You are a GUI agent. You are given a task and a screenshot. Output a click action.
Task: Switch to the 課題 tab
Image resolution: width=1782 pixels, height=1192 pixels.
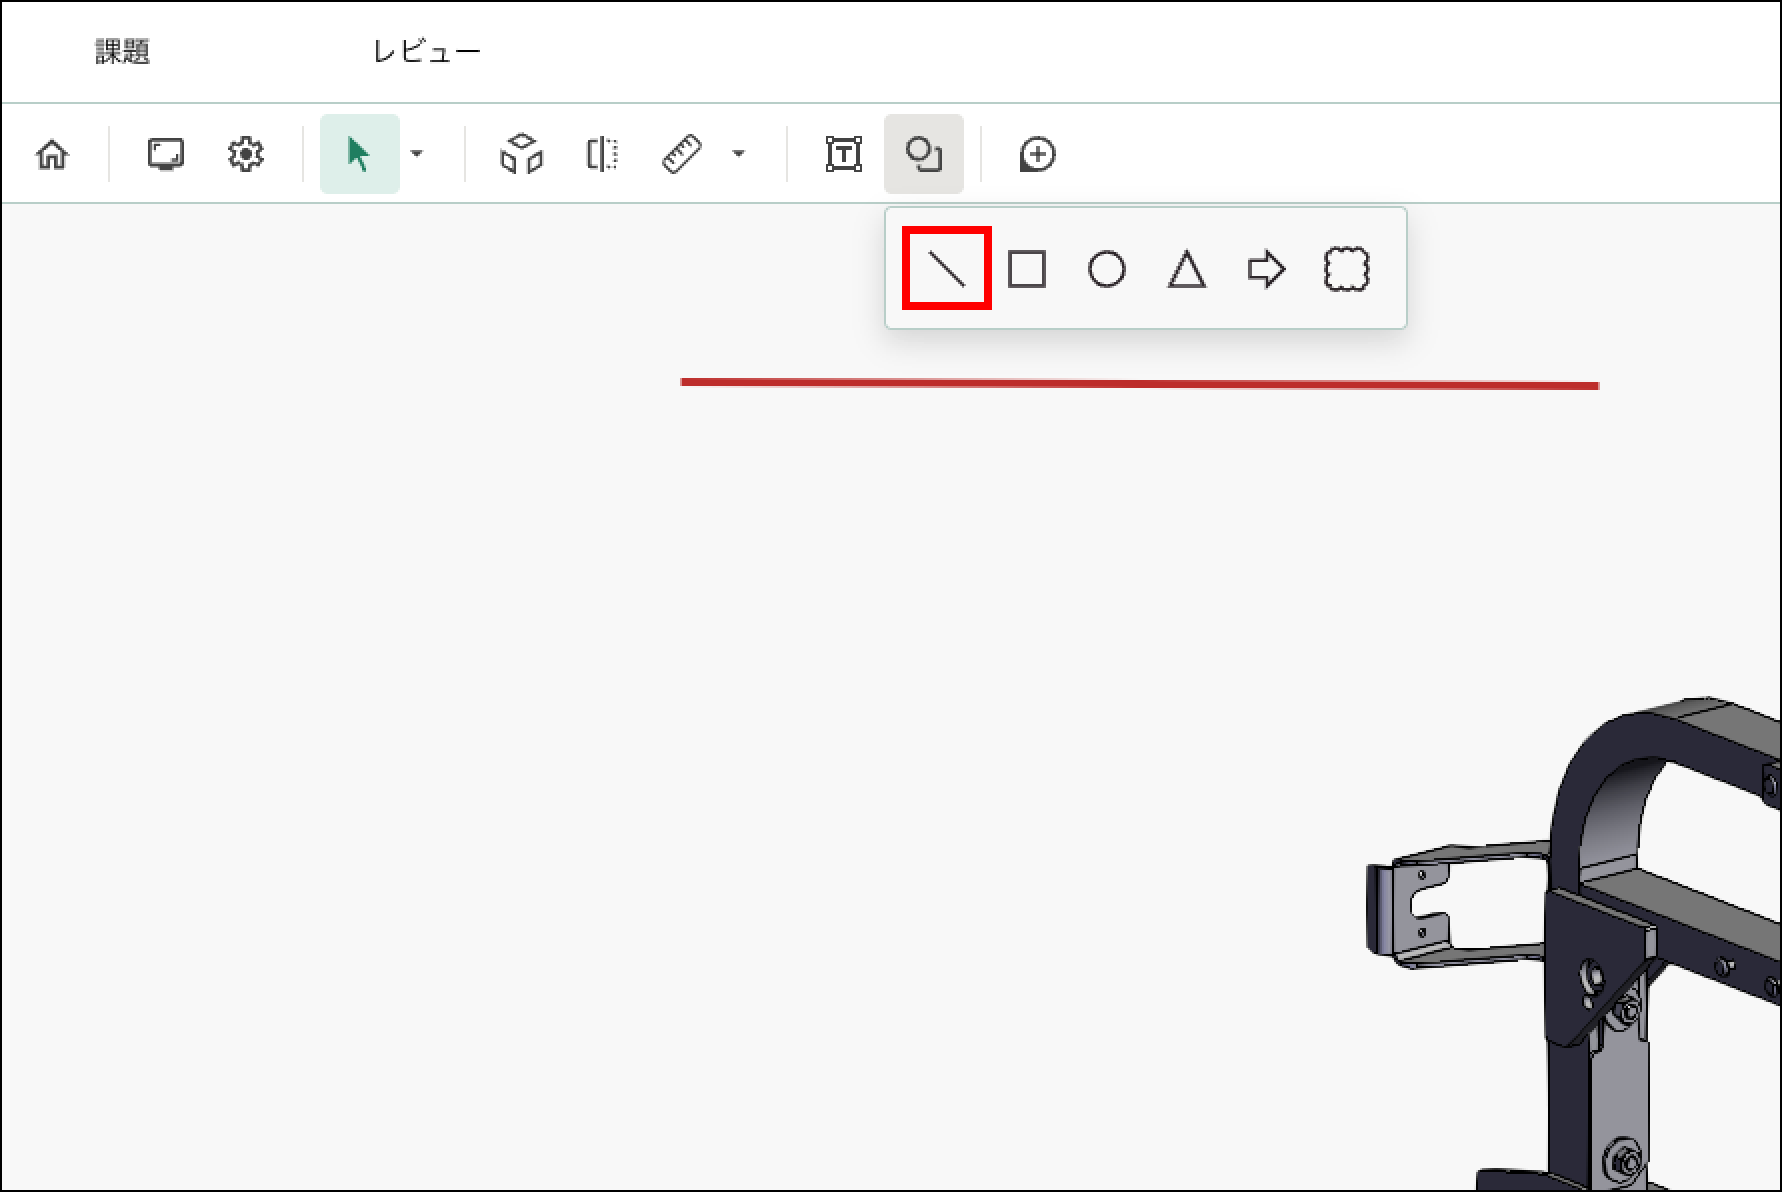point(123,52)
